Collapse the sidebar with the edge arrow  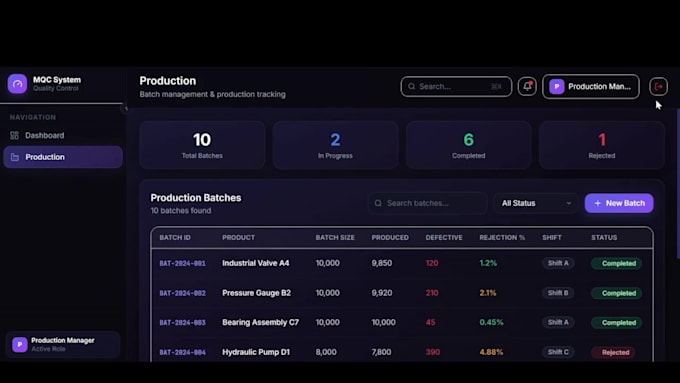pyautogui.click(x=125, y=108)
